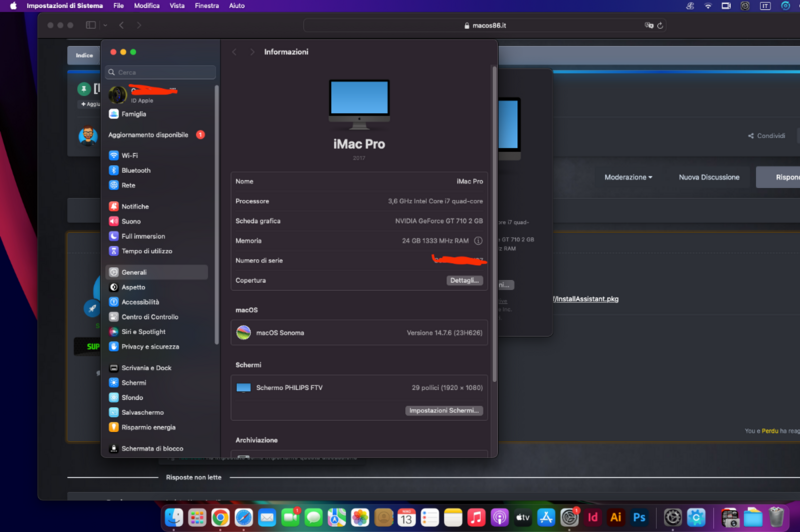
Task: Toggle the Safari sidebar button
Action: (x=90, y=24)
